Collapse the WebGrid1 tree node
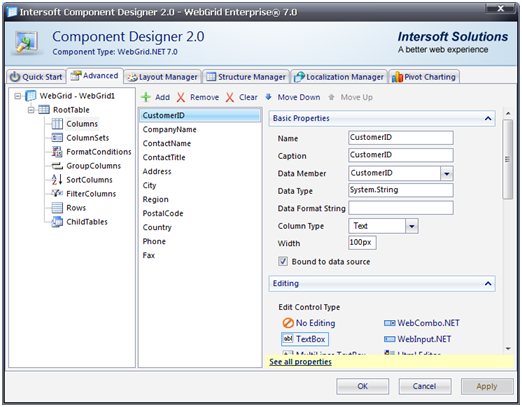This screenshot has width=522, height=407. coord(17,96)
